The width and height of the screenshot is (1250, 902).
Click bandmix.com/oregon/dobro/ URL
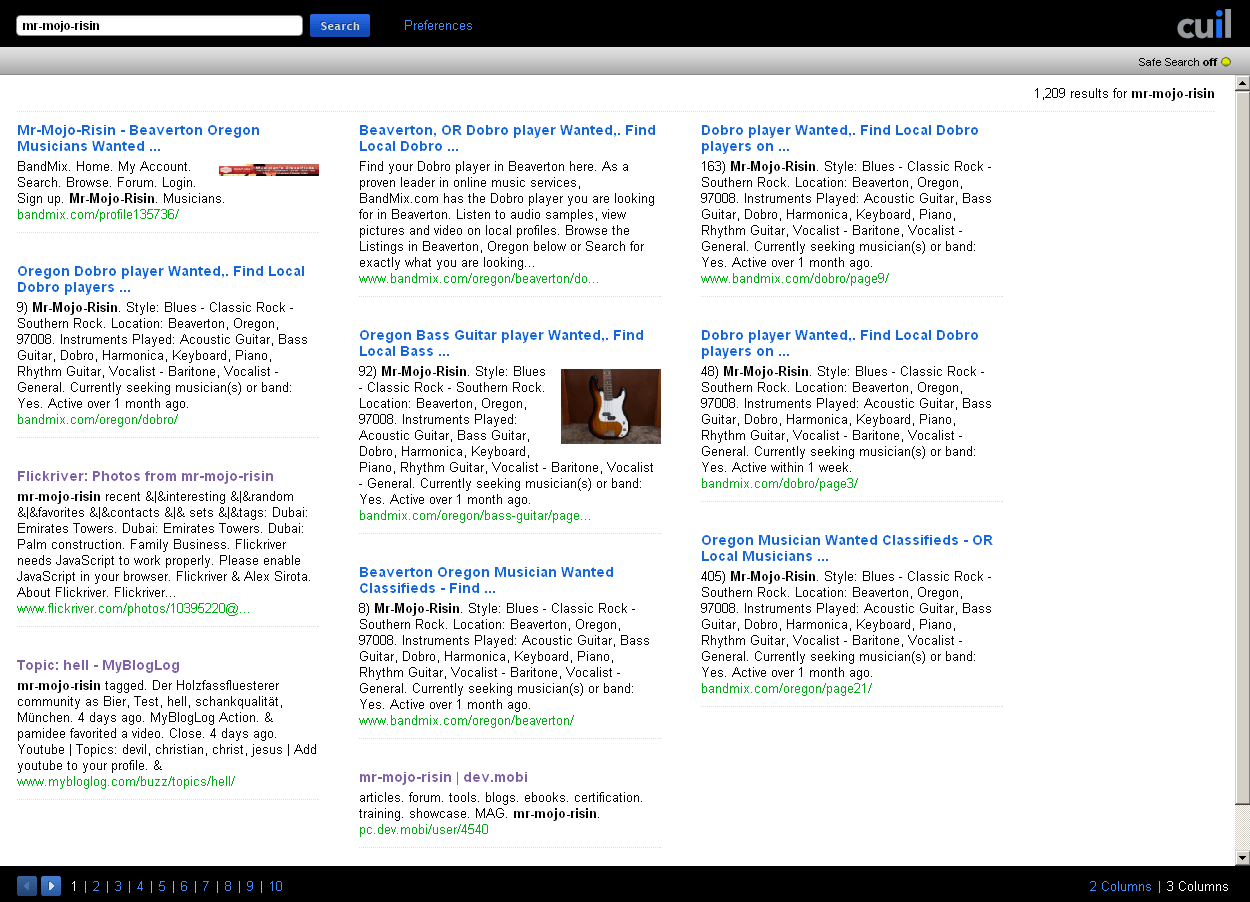[x=98, y=420]
